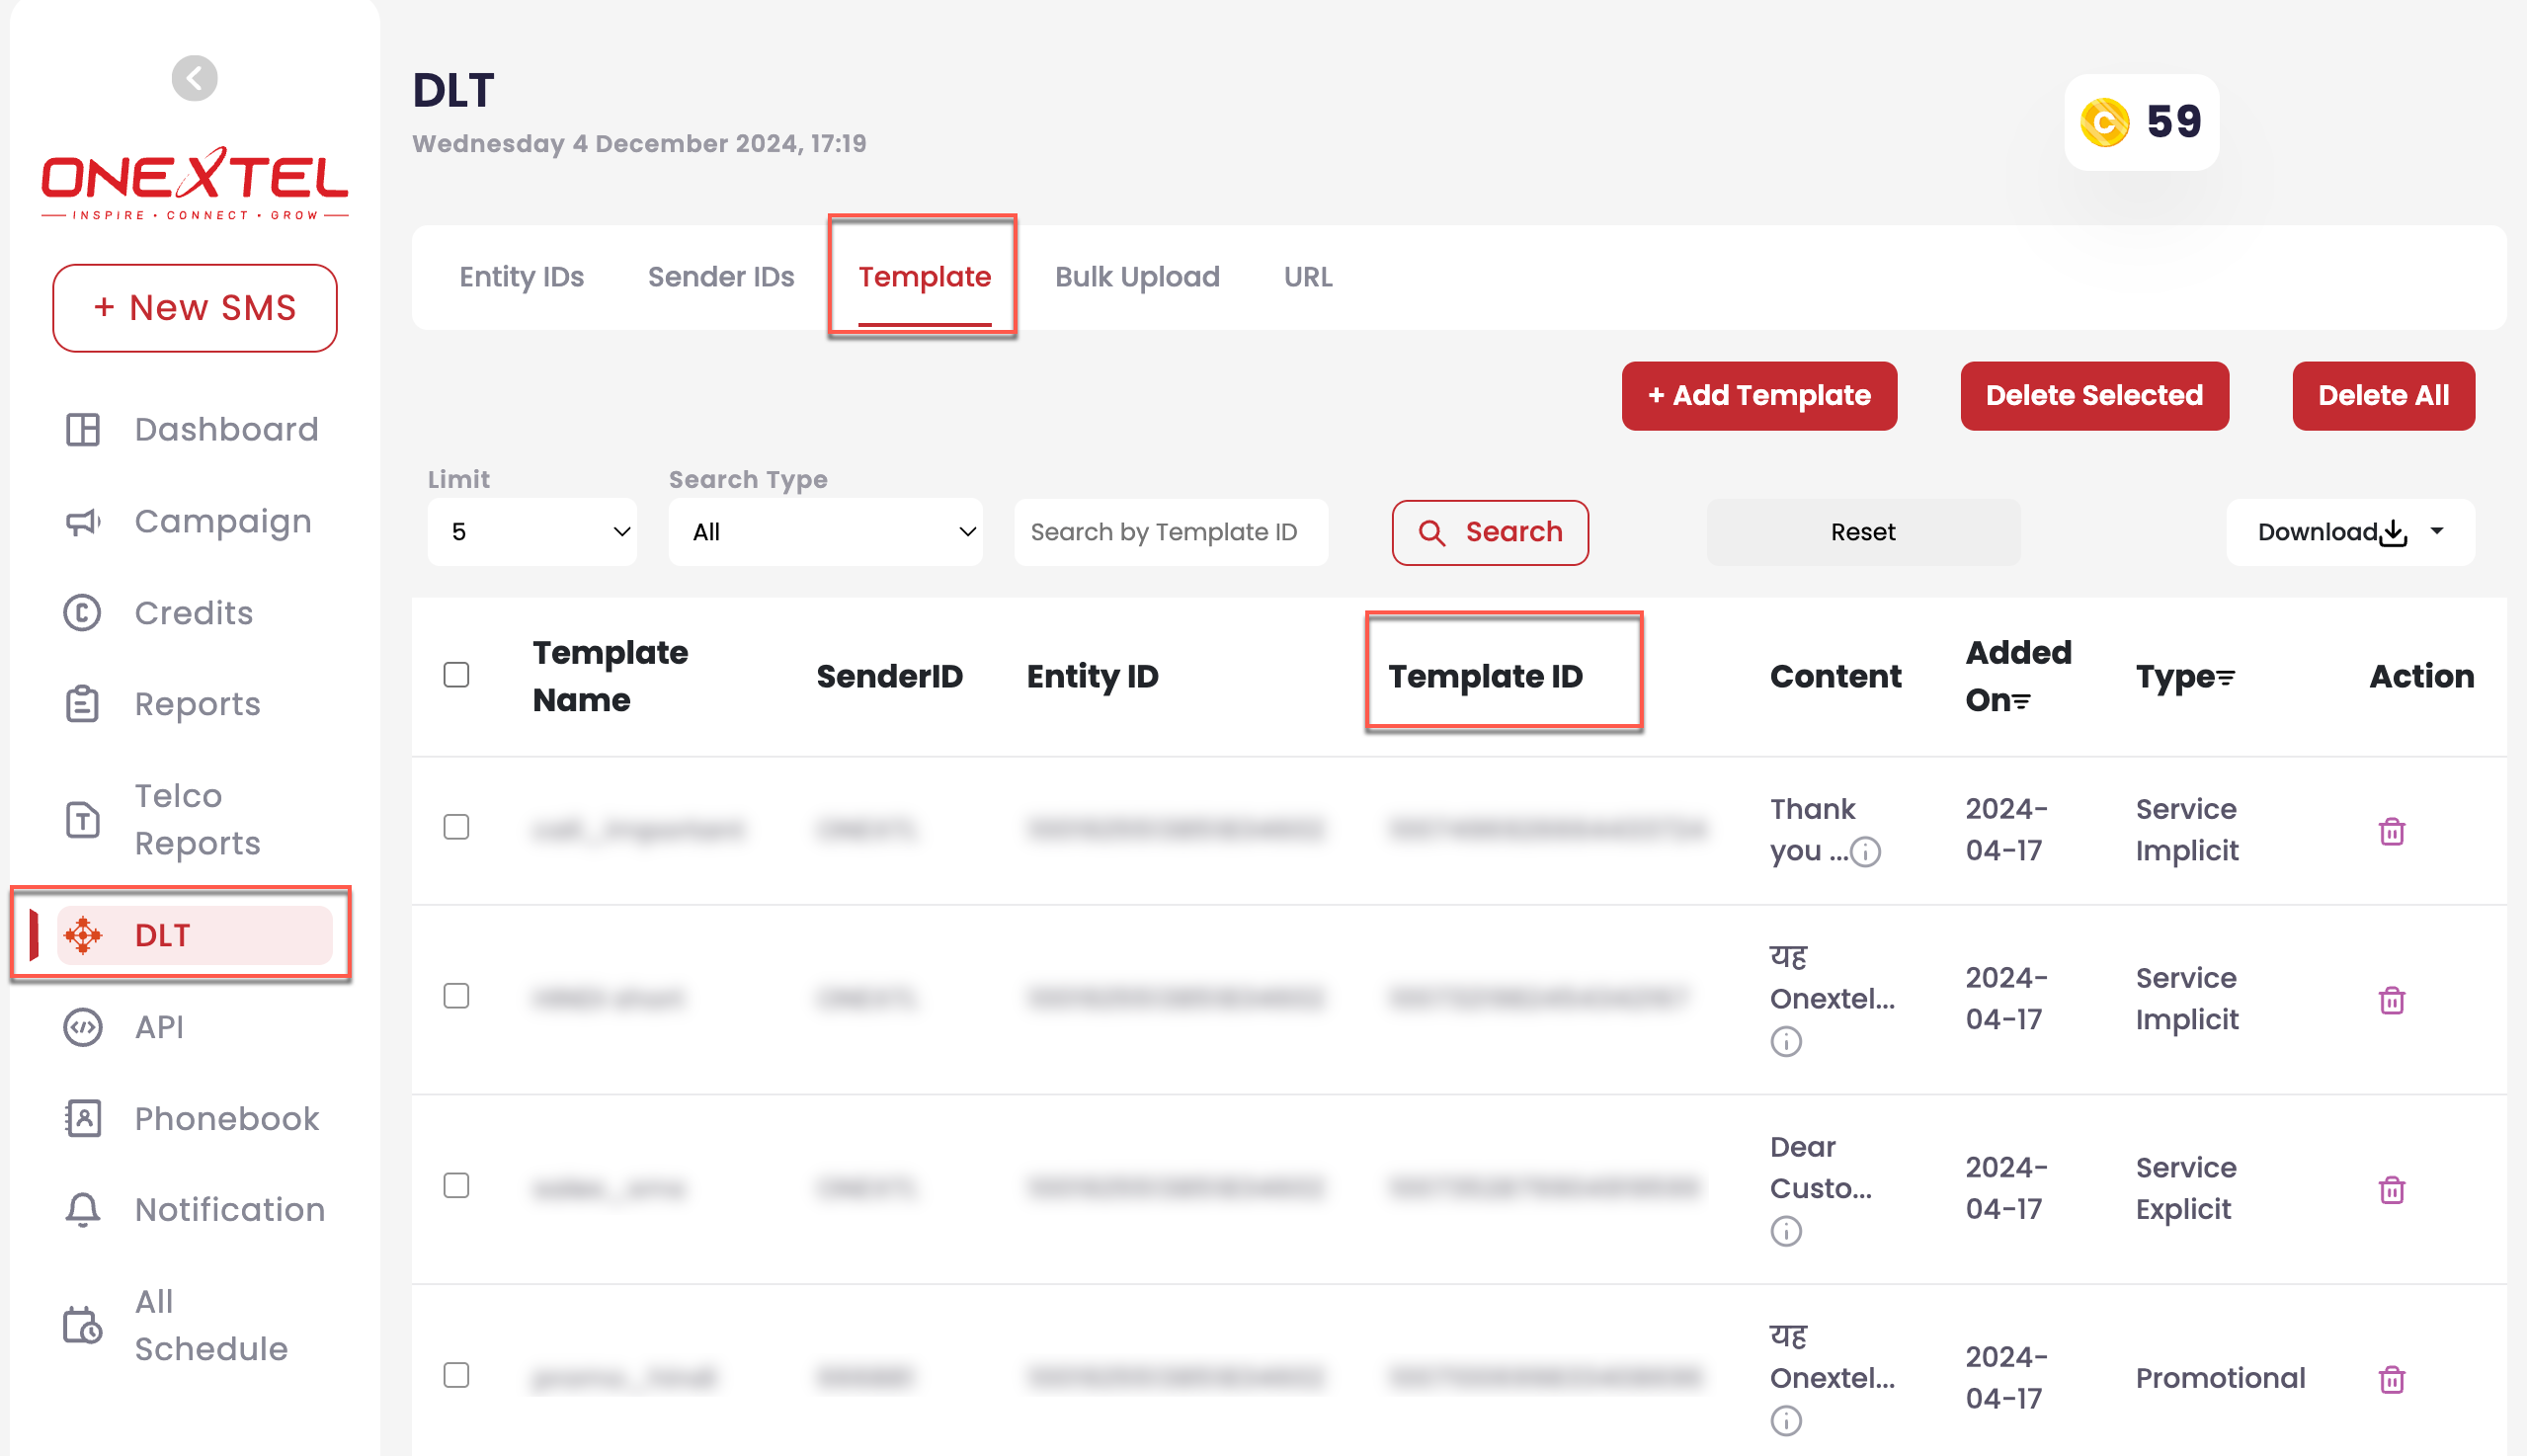This screenshot has width=2527, height=1456.
Task: Click the Phonebook contact icon
Action: point(83,1118)
